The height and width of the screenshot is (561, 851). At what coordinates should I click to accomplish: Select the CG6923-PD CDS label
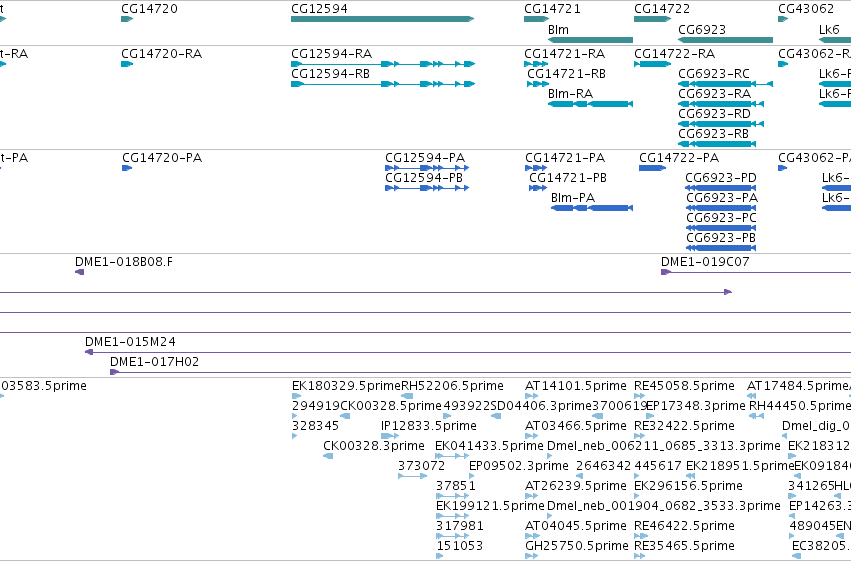(721, 178)
